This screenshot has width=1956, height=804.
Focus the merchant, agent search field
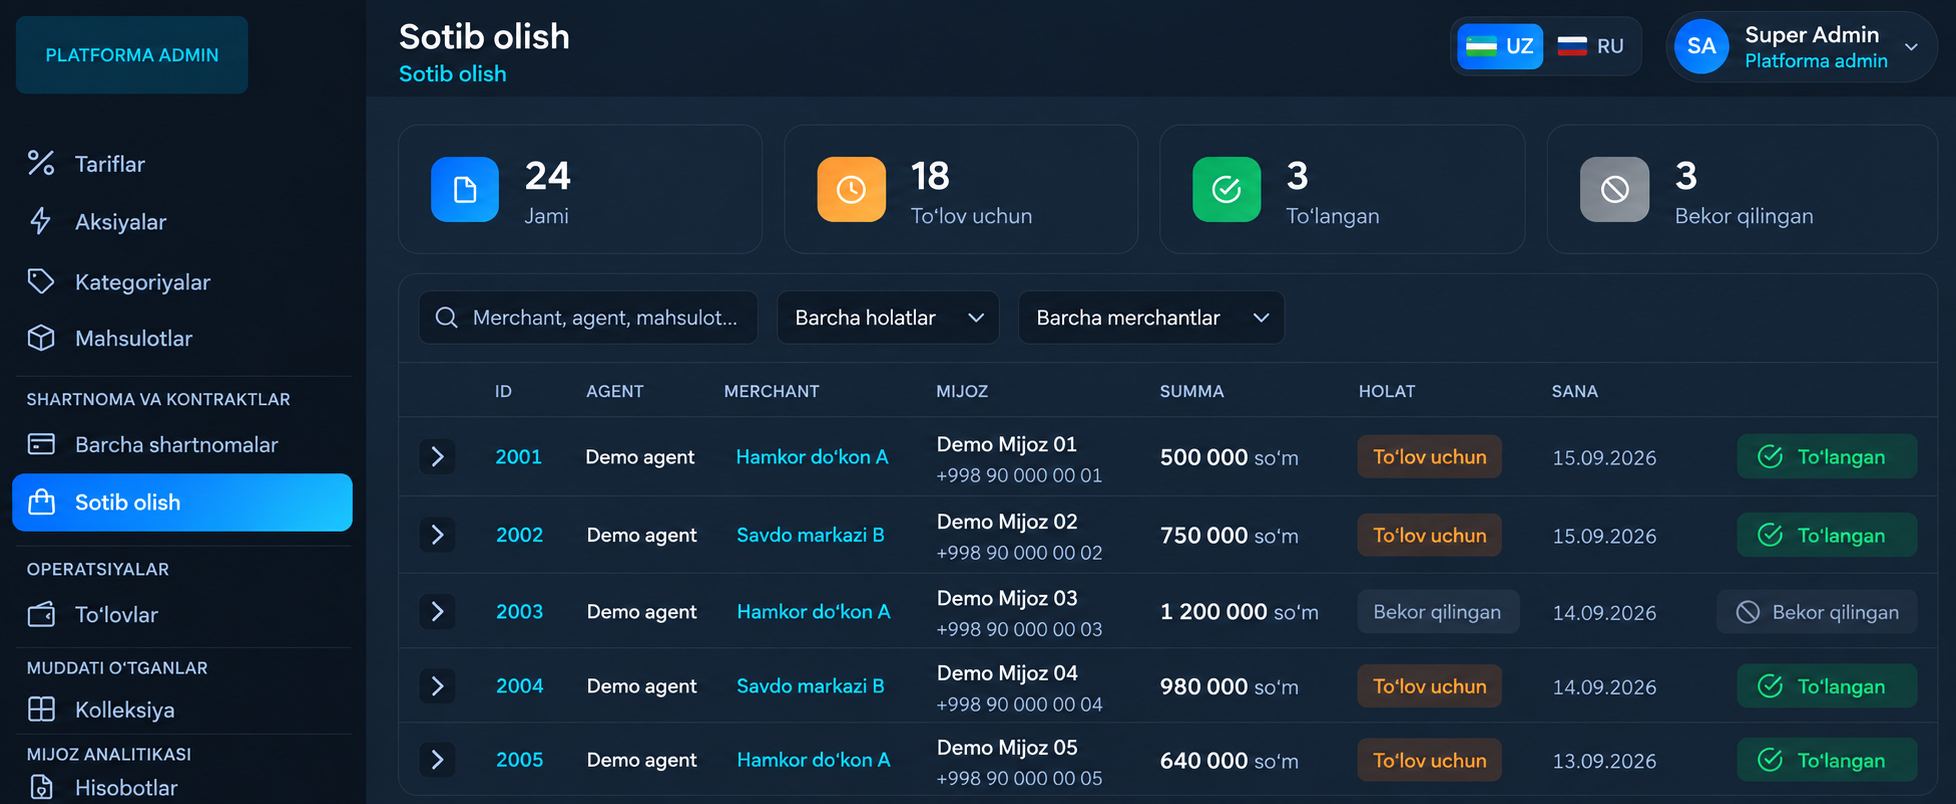588,317
